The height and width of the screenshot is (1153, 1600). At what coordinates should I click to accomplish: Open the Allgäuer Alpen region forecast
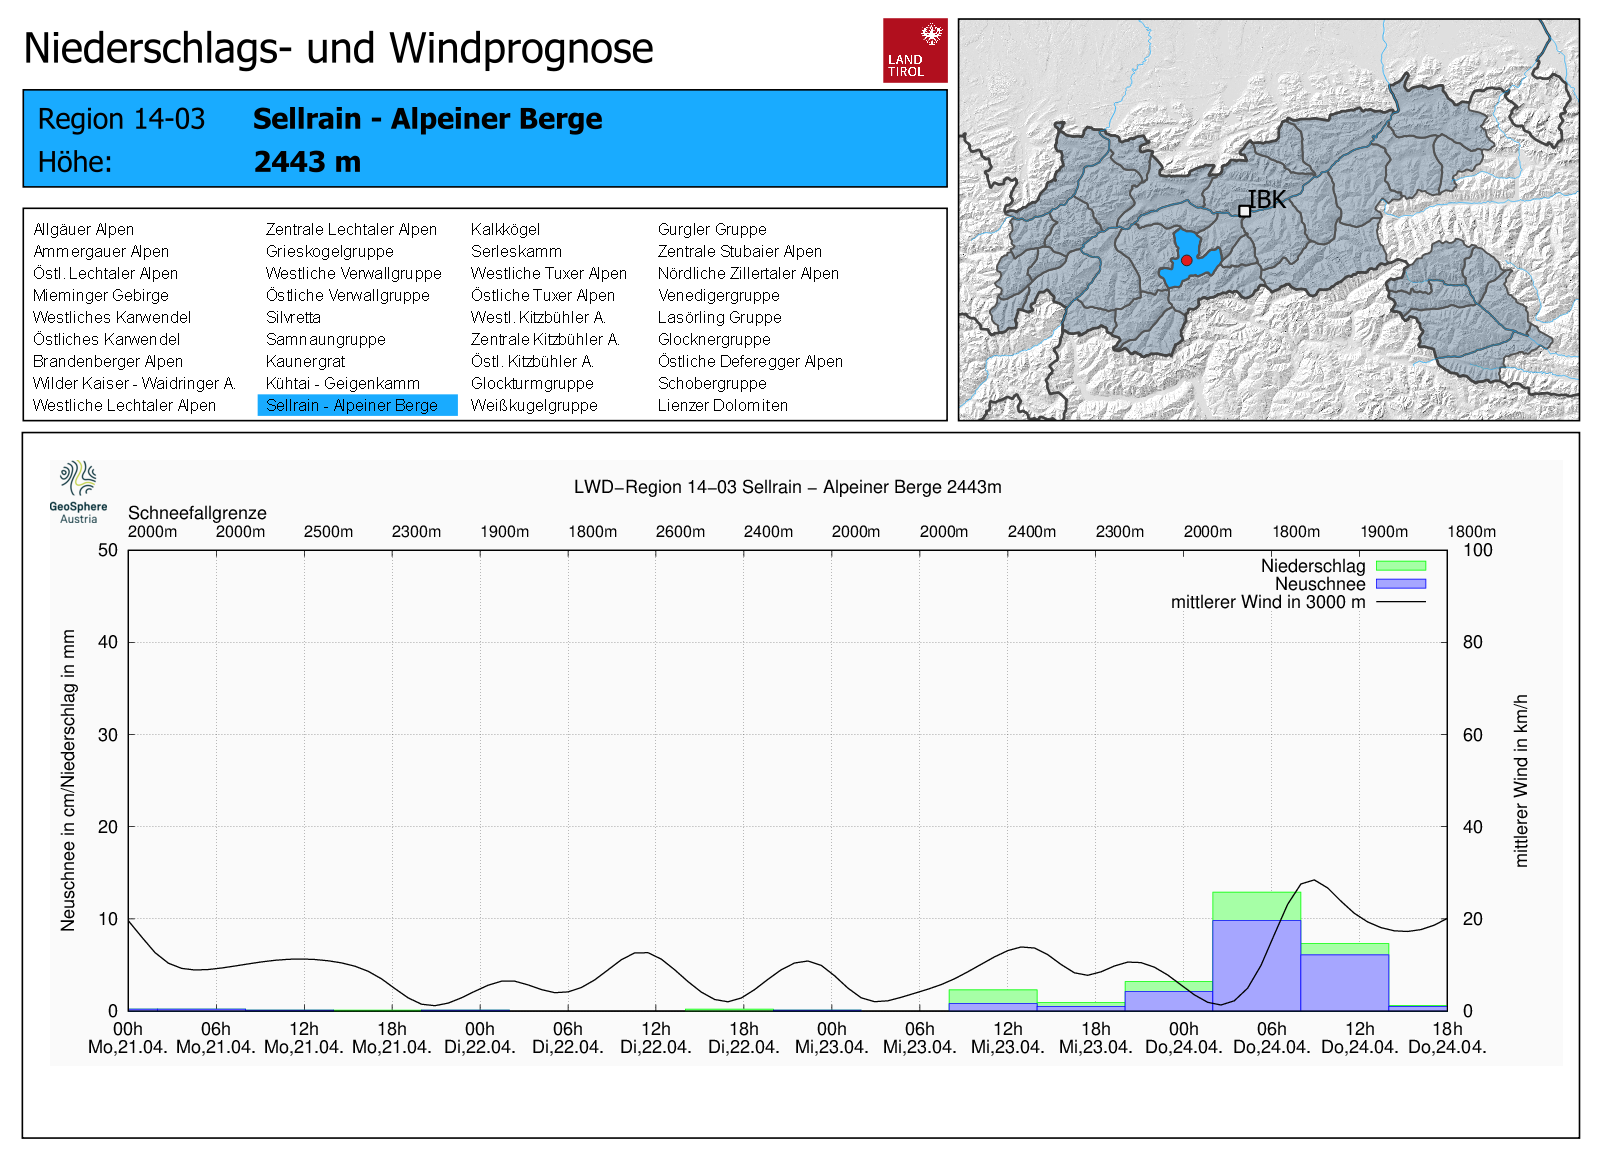pyautogui.click(x=83, y=229)
